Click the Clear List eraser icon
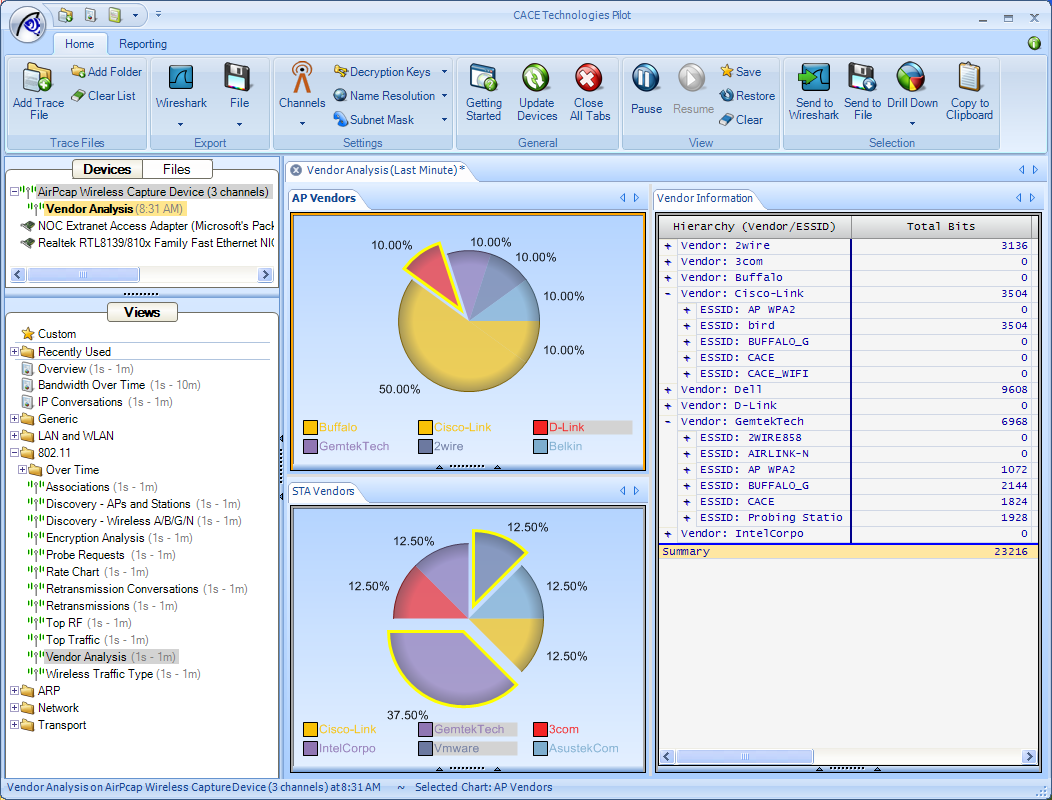This screenshot has height=800, width=1052. point(78,96)
